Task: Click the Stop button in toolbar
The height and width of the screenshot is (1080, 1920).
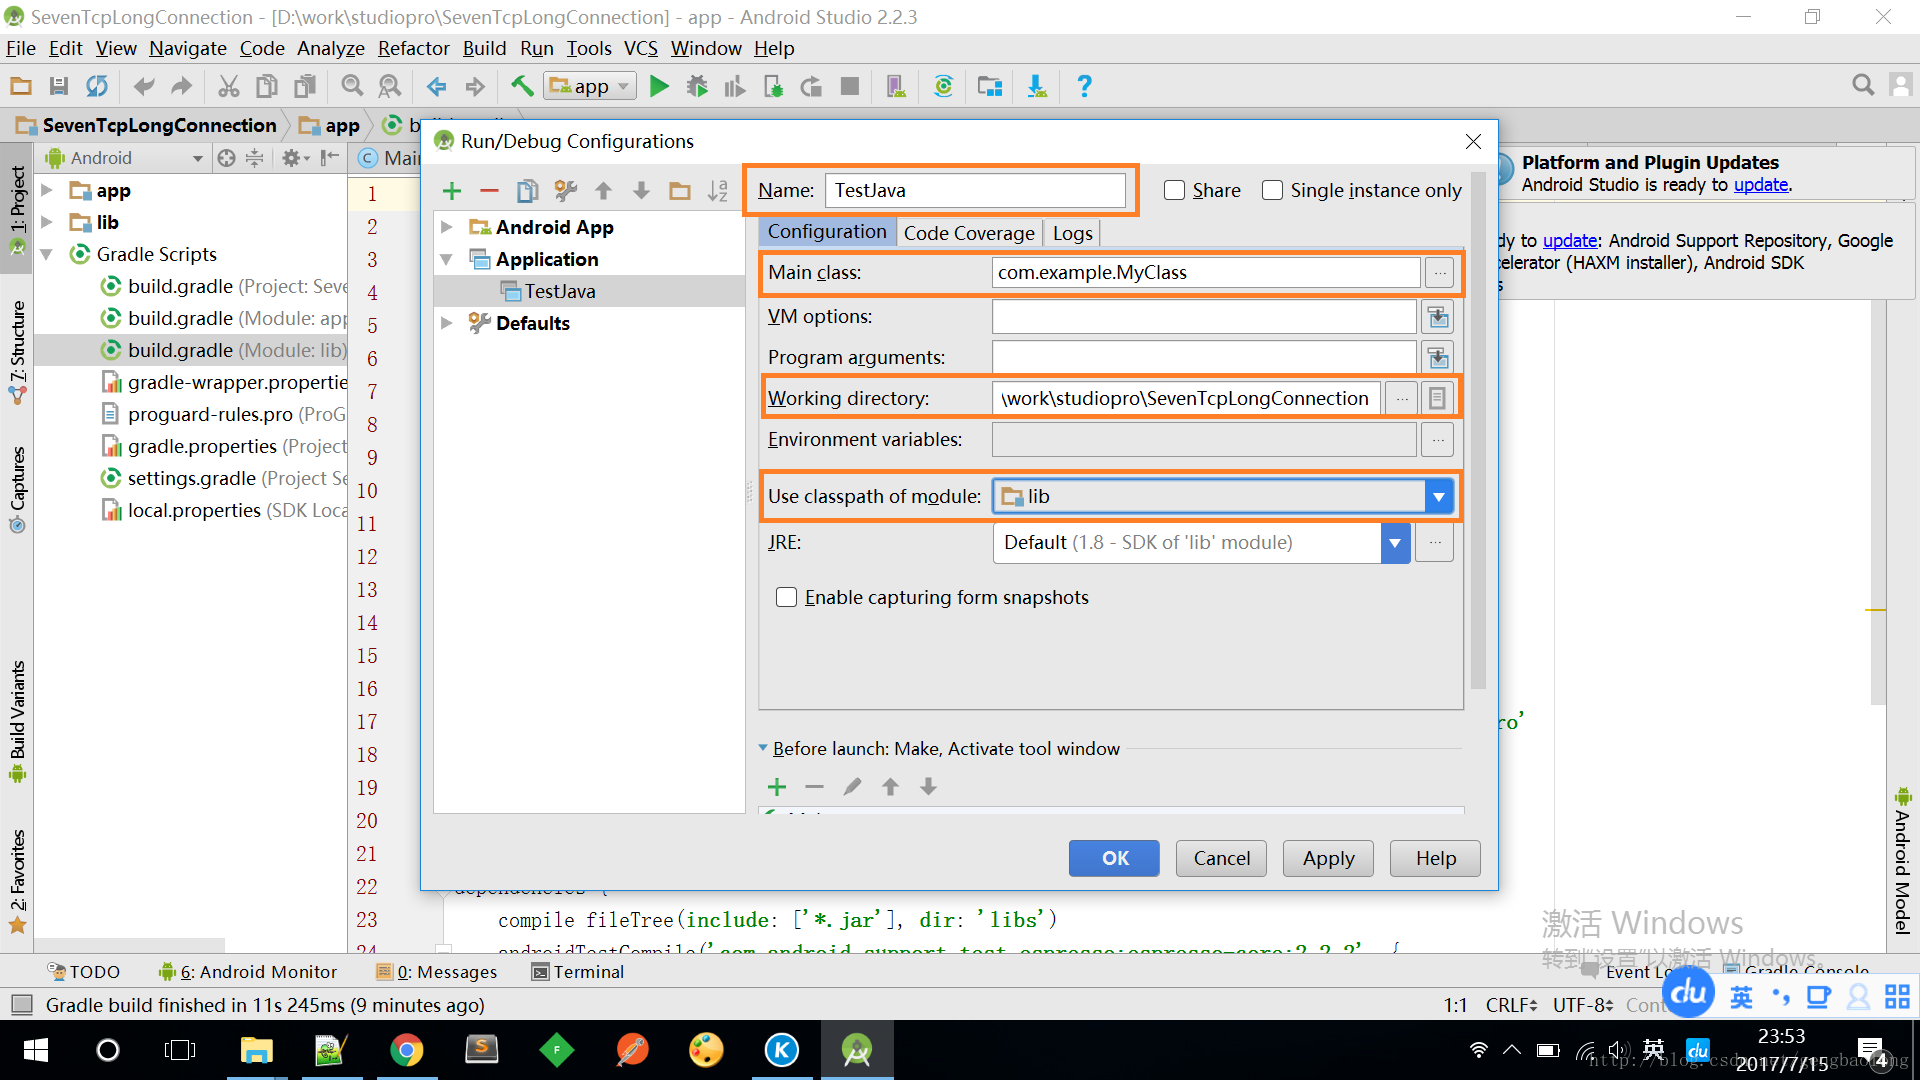Action: (x=850, y=87)
